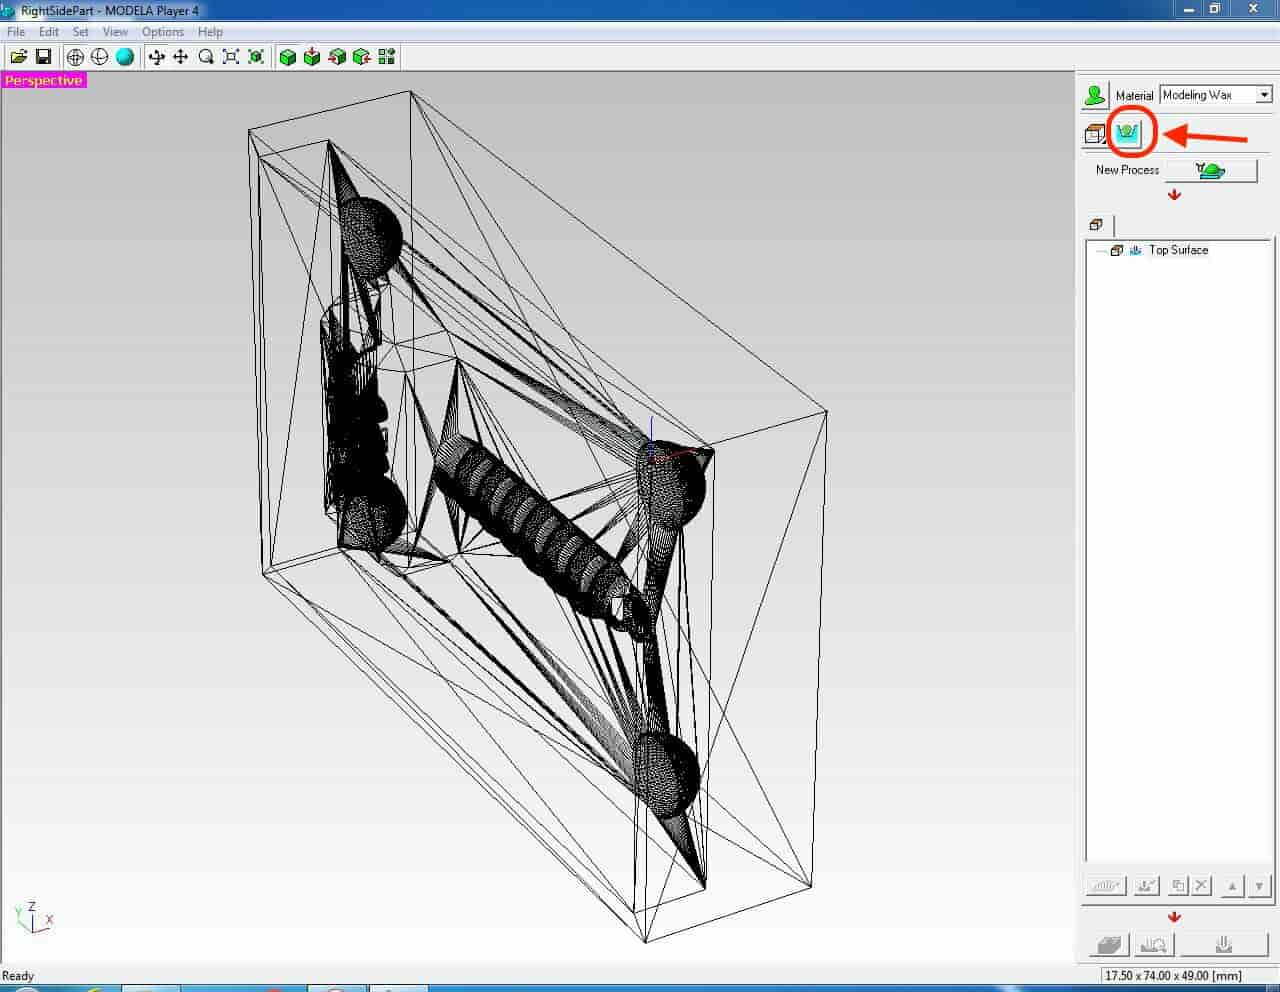This screenshot has height=992, width=1280.
Task: Click the copy process button
Action: click(1178, 886)
